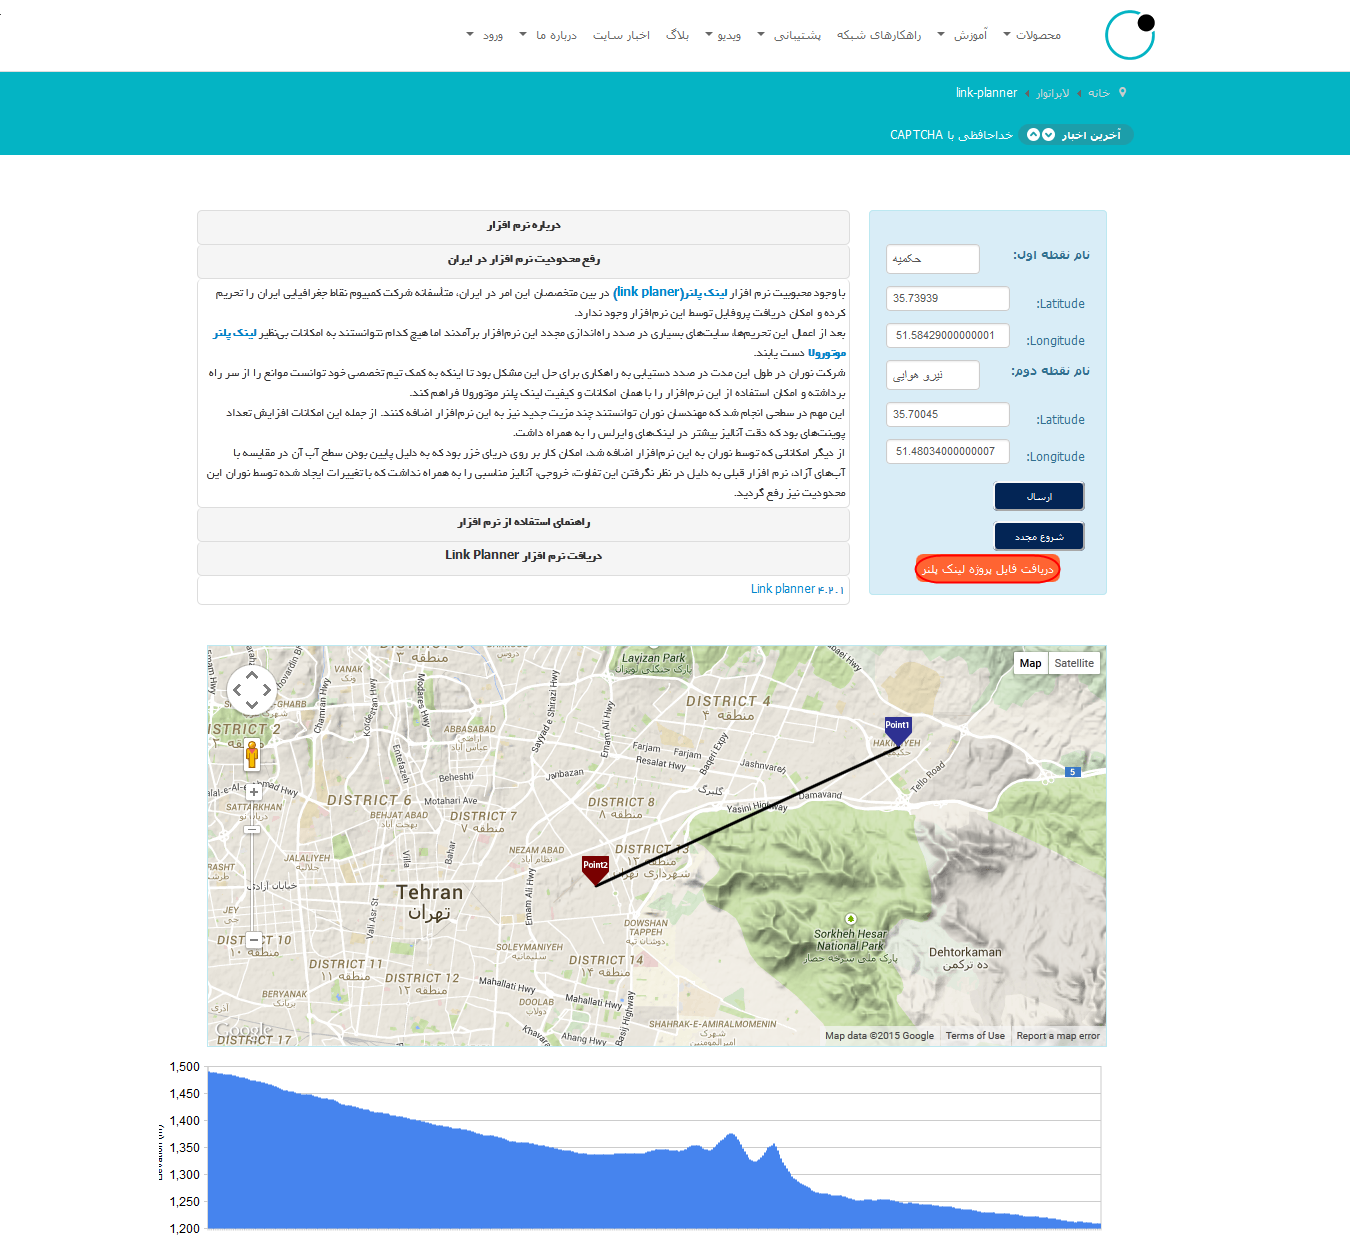Open the ویدیو dropdown menu

pyautogui.click(x=723, y=35)
